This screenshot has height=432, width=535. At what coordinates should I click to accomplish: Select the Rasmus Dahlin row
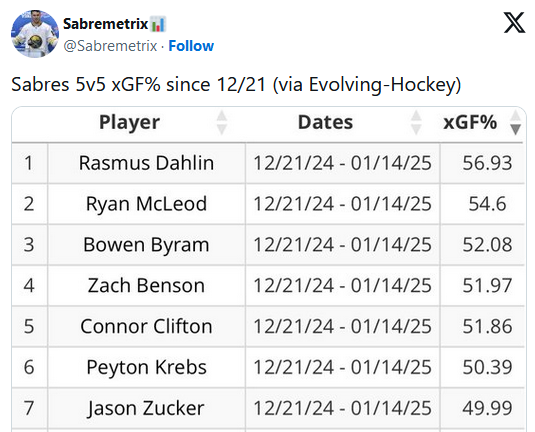268,163
